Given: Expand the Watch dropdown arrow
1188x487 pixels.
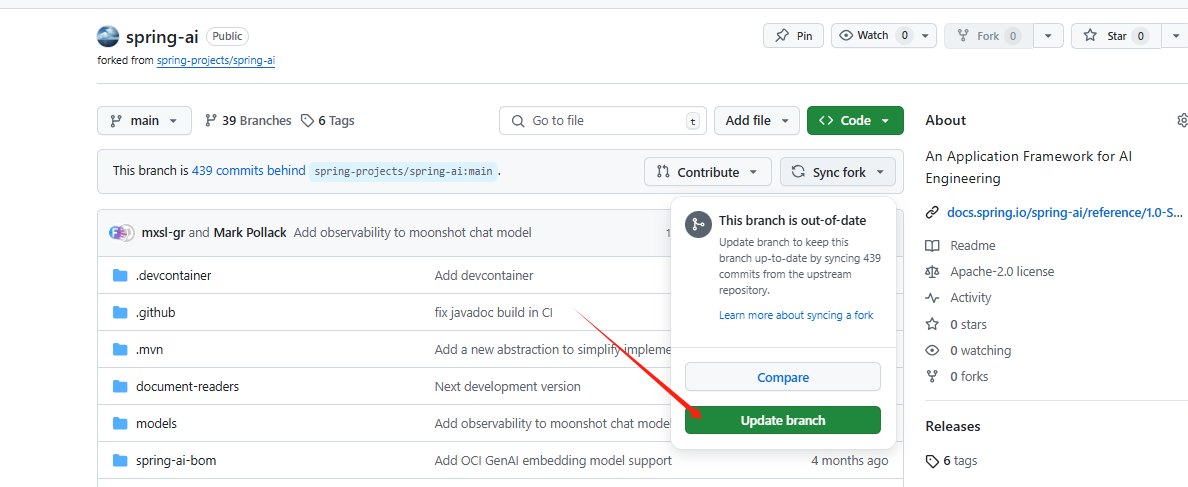Looking at the screenshot, I should tap(925, 36).
